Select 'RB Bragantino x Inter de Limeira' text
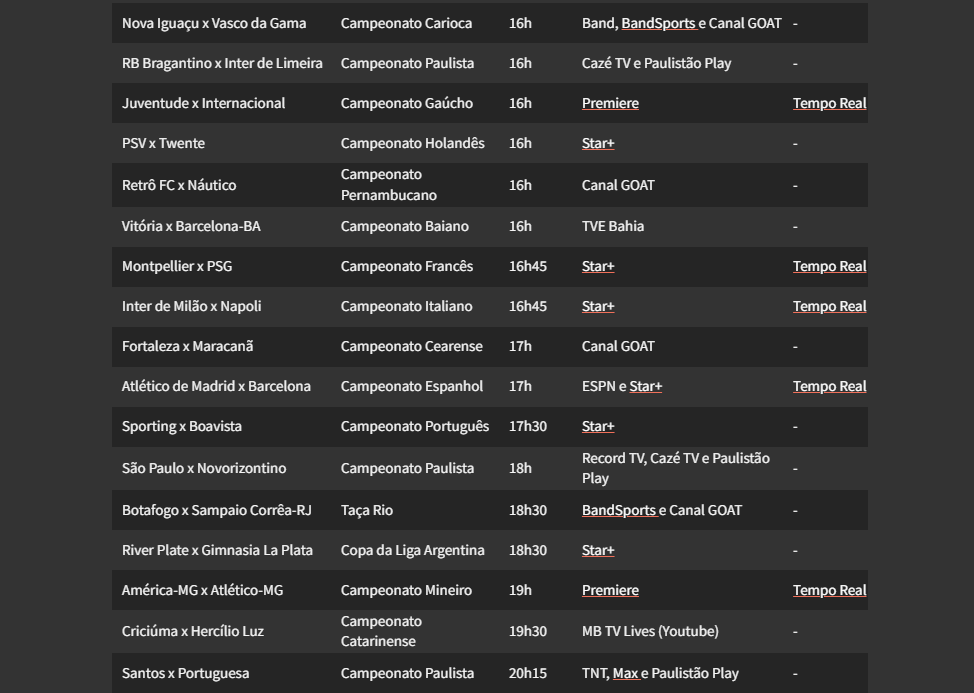The height and width of the screenshot is (693, 974). pyautogui.click(x=222, y=63)
